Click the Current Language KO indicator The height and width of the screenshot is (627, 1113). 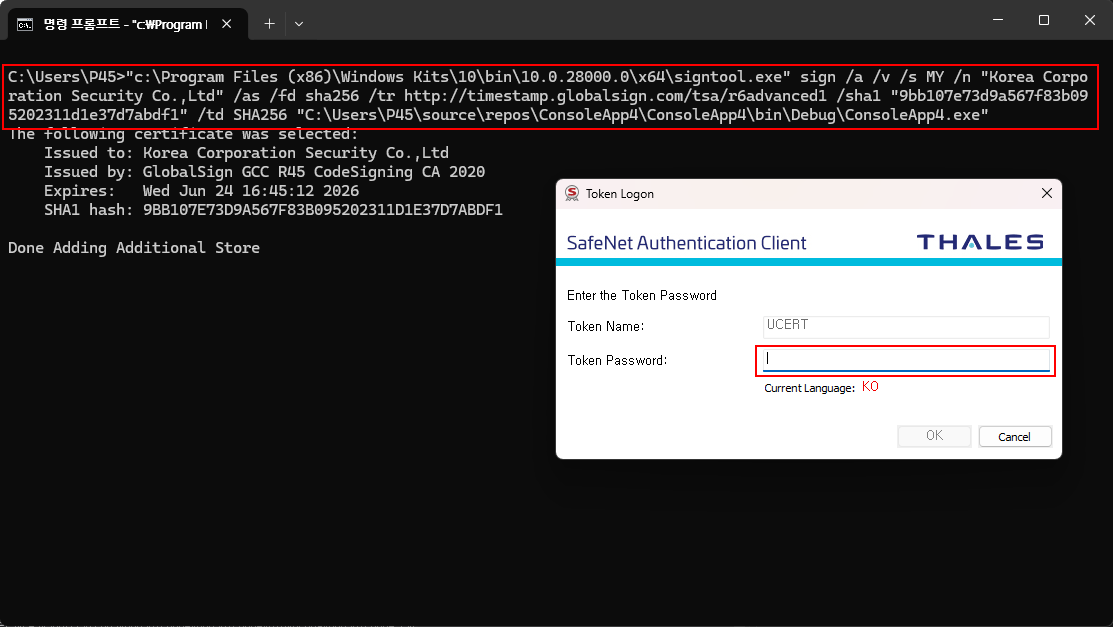869,387
